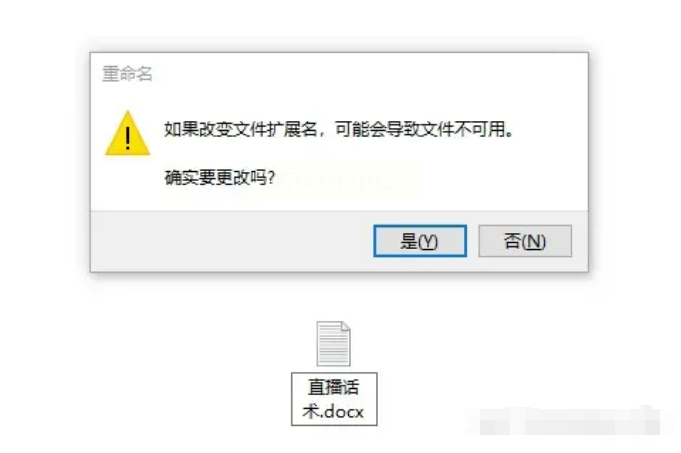Click the warning about changing file extension

(x=339, y=129)
